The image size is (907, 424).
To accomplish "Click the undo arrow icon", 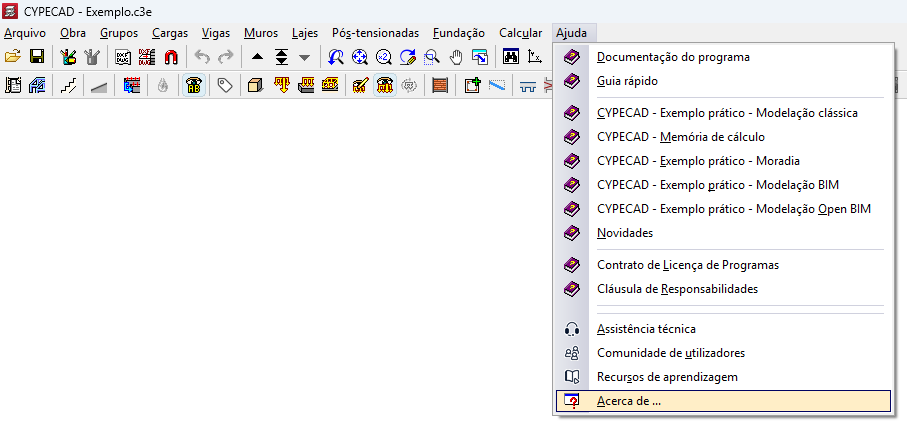I will (x=203, y=57).
